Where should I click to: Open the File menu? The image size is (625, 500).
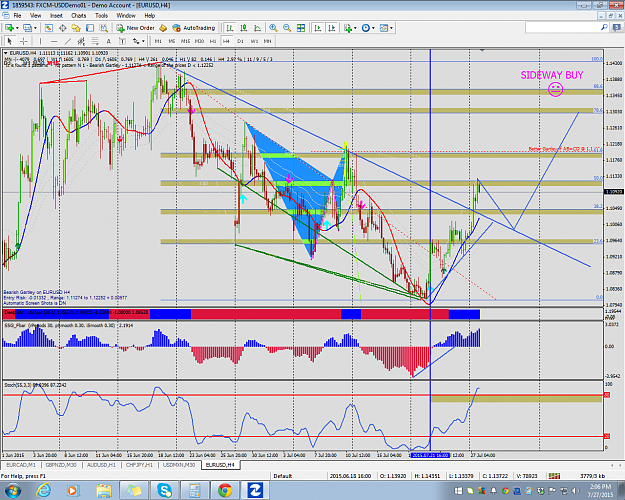click(x=17, y=16)
